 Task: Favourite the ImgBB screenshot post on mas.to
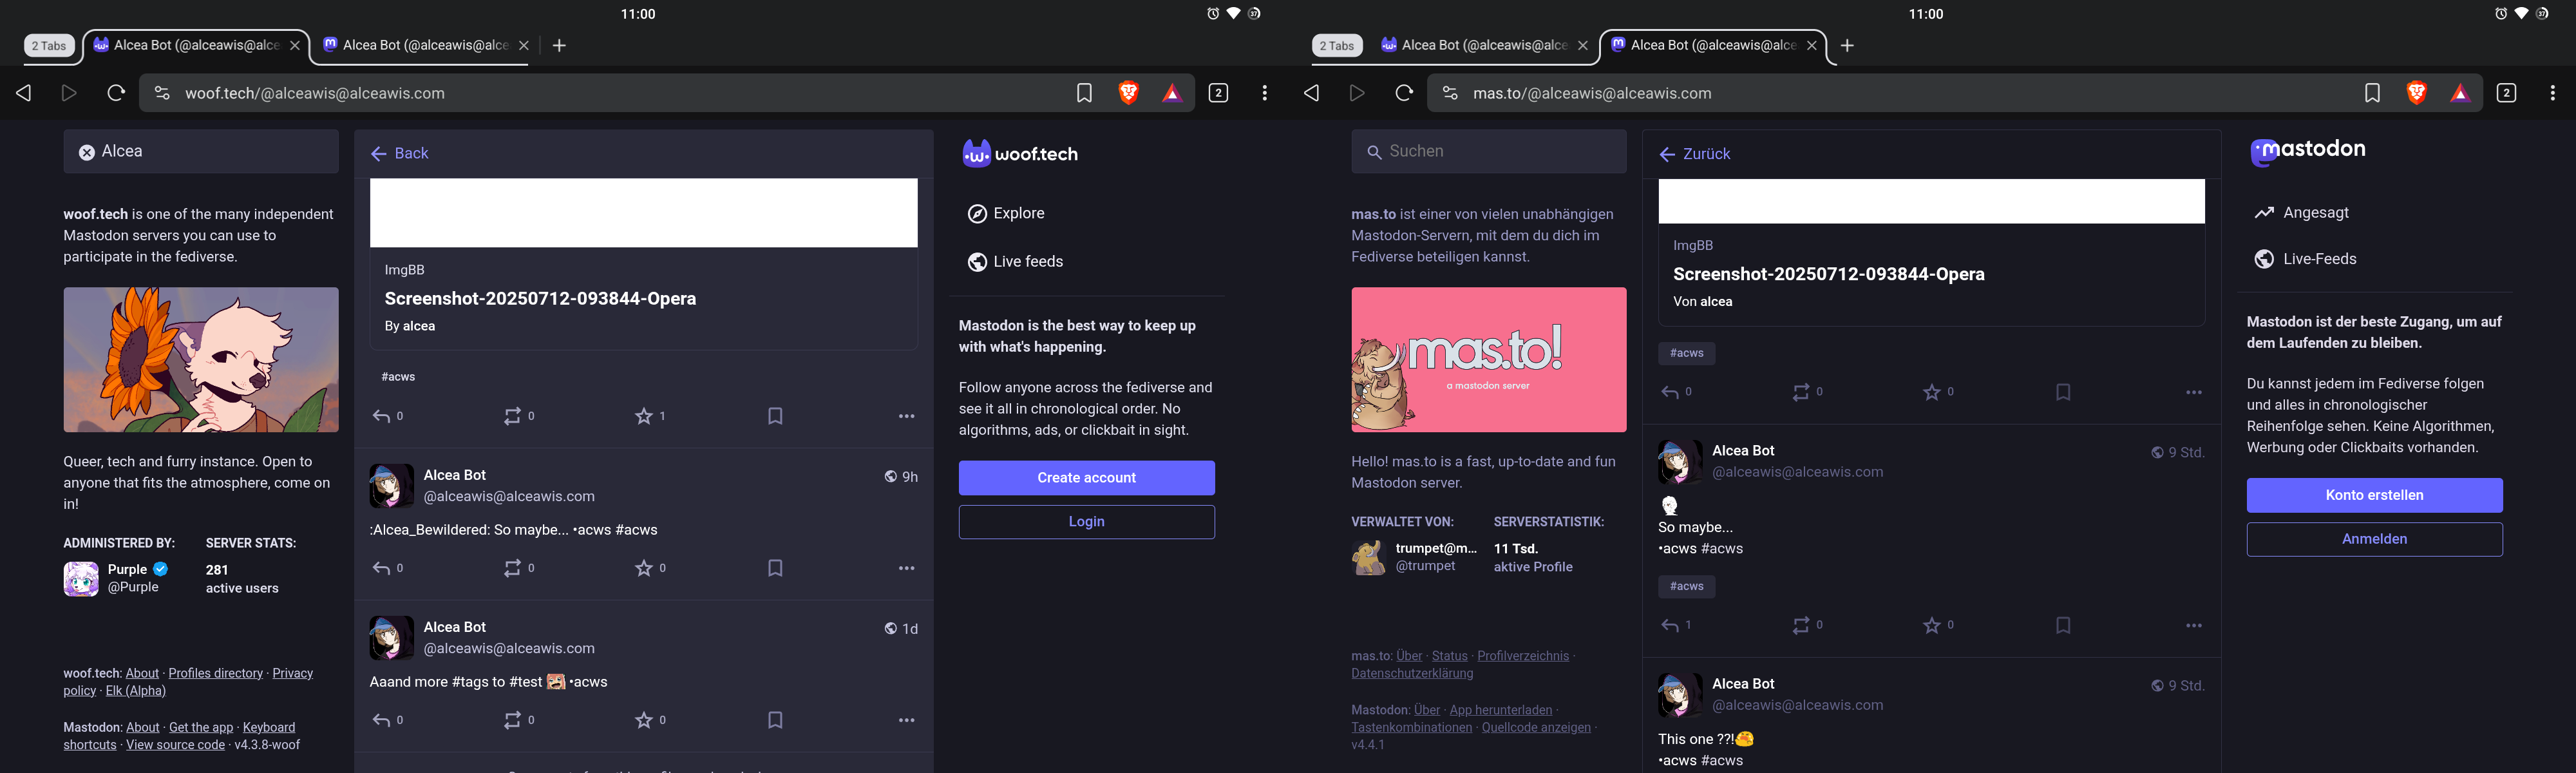click(1932, 392)
